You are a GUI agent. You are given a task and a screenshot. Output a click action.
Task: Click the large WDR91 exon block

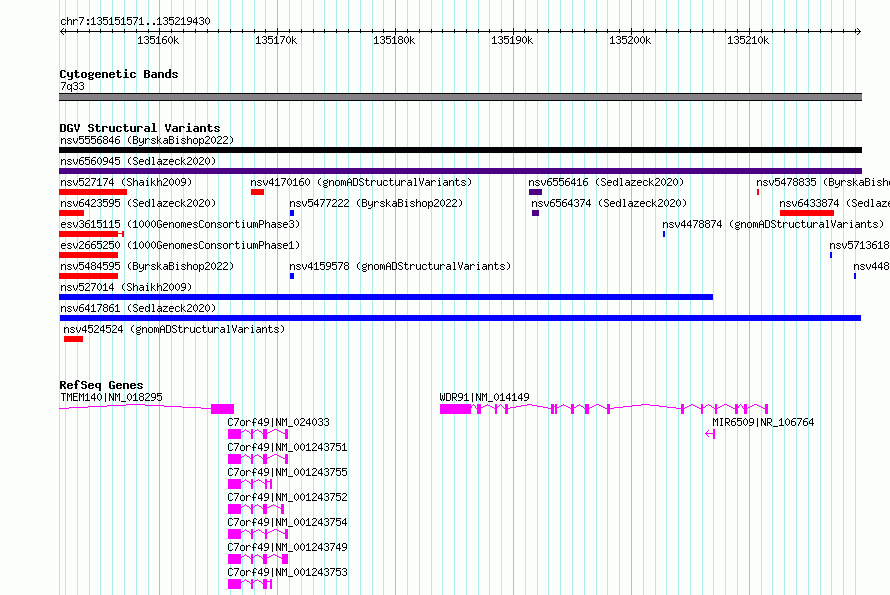455,409
